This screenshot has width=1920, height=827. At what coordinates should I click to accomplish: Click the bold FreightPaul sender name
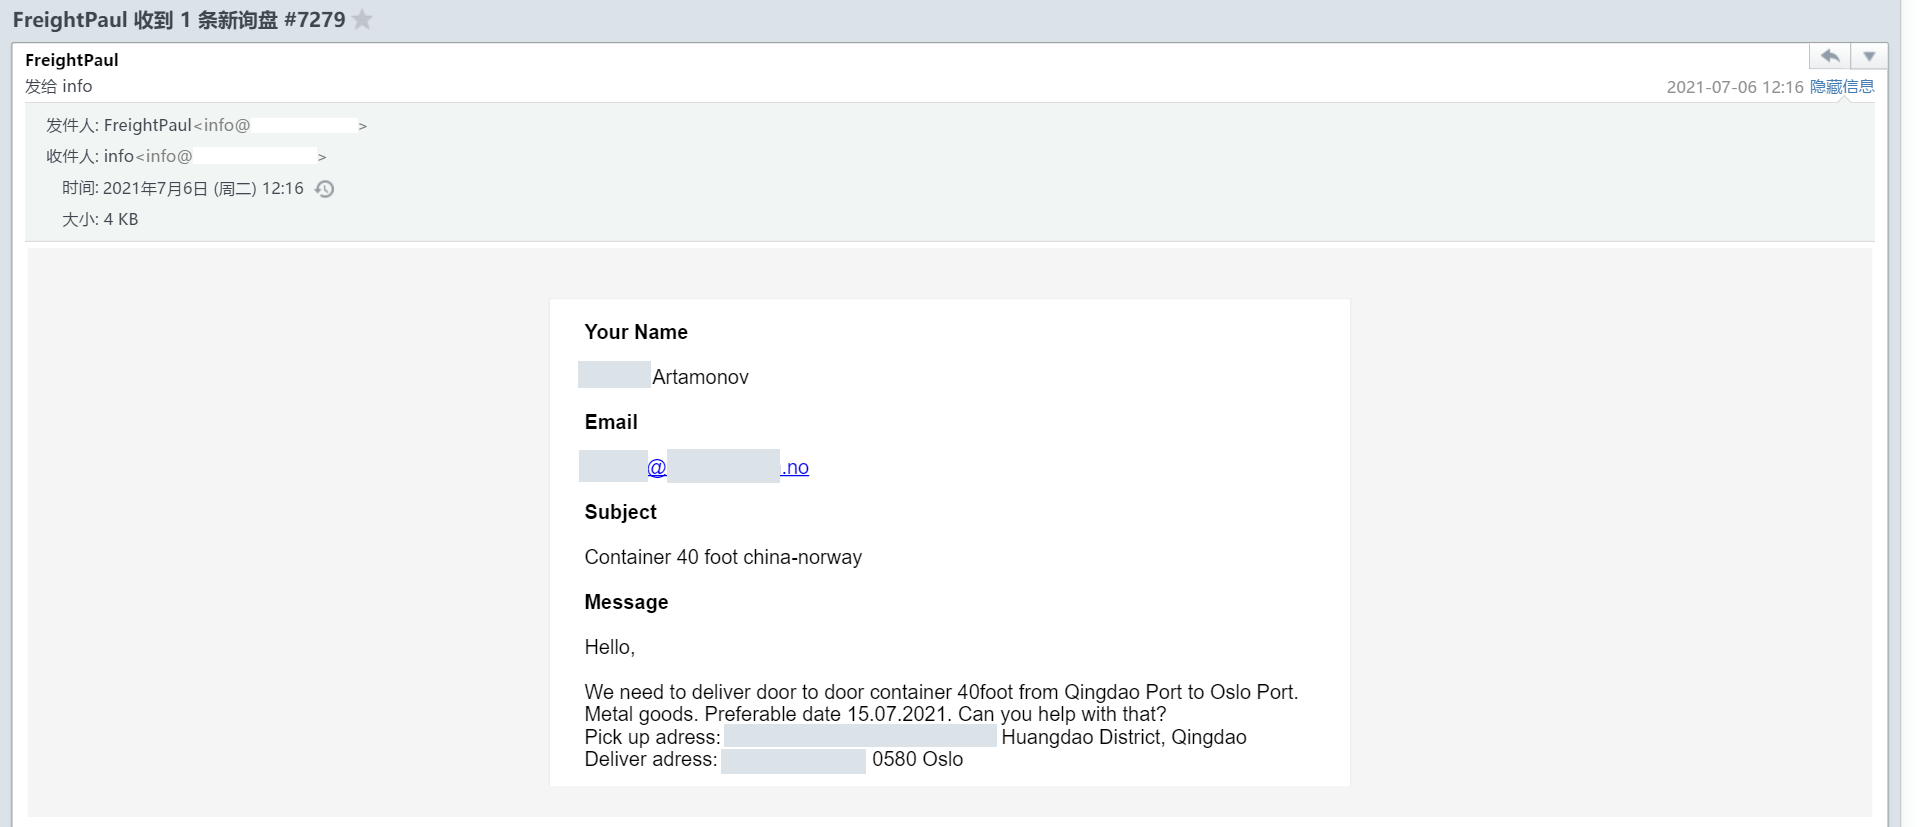pos(72,60)
